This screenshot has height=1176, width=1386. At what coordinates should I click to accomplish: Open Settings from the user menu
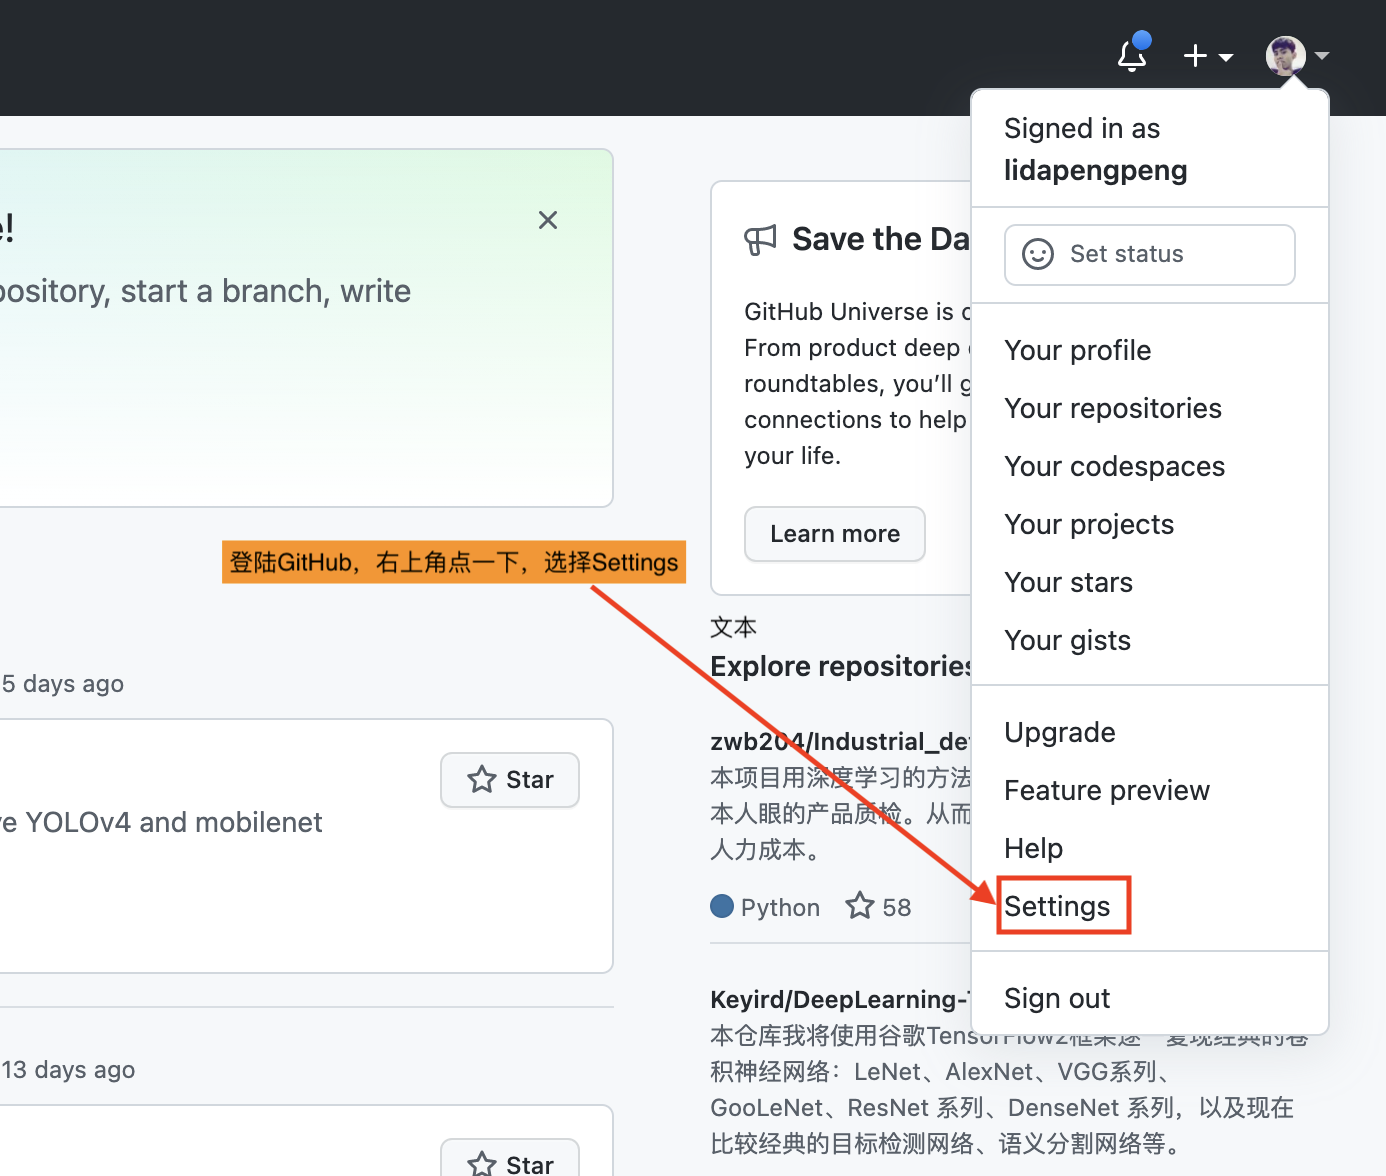(1058, 906)
